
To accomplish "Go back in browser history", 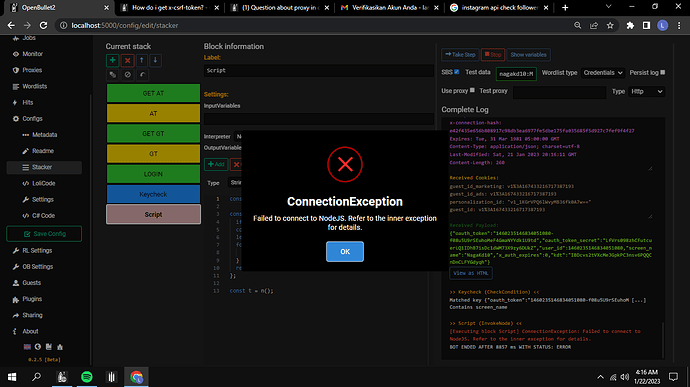I will [11, 26].
